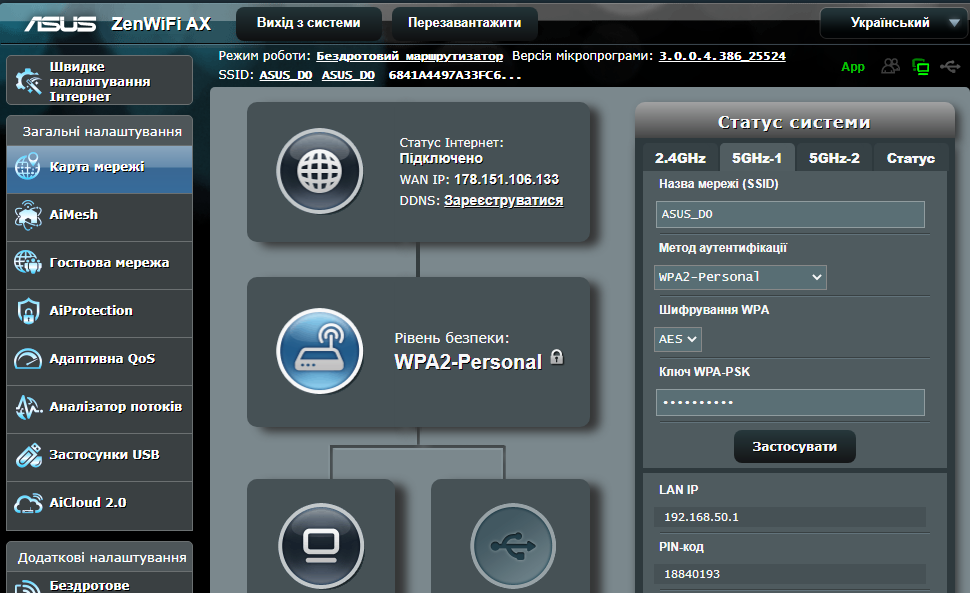Click the Підключено internet status text
970x593 pixels.
441,158
